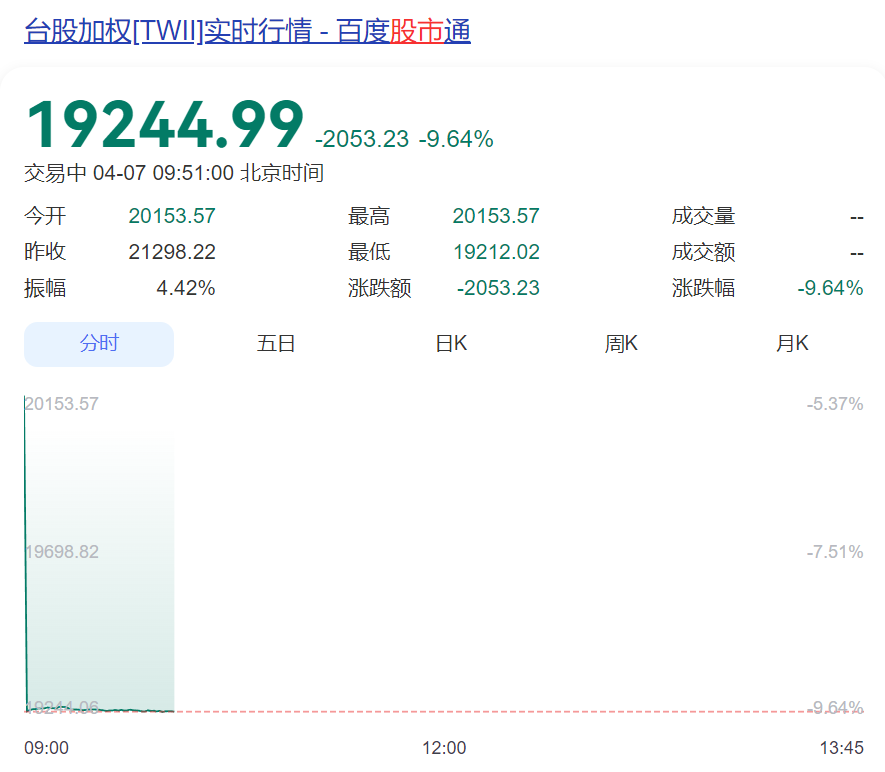Click the 振幅 value 4.42%
Image resolution: width=885 pixels, height=772 pixels.
point(186,288)
